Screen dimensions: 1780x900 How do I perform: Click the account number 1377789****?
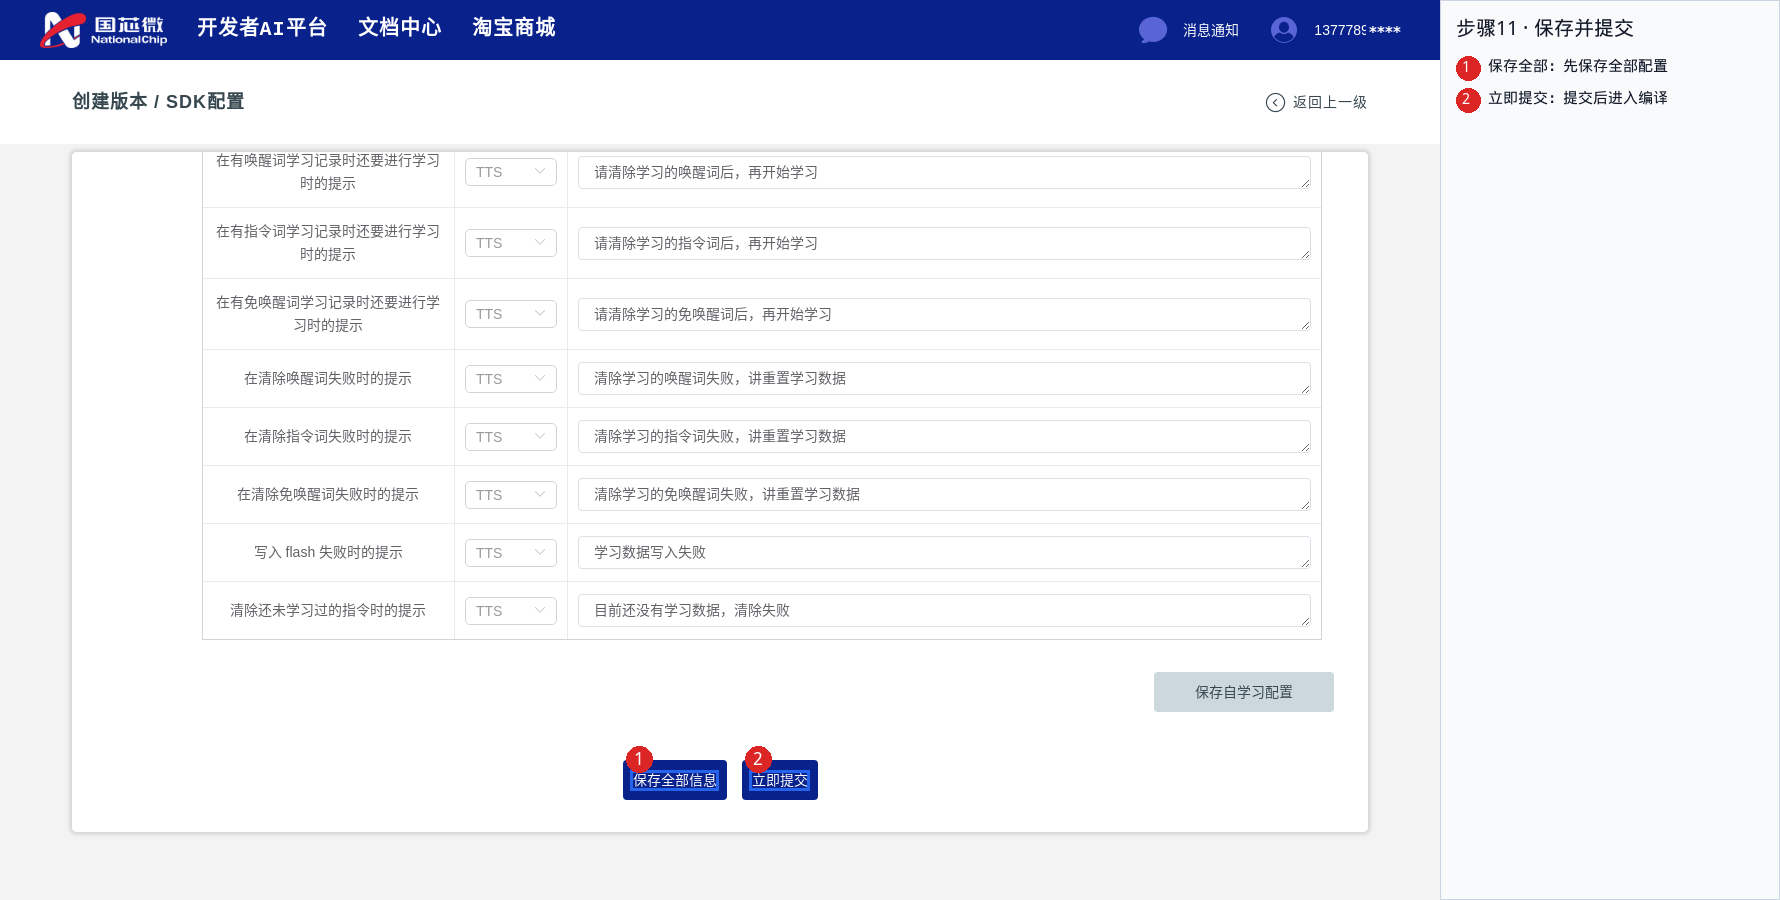click(1357, 30)
